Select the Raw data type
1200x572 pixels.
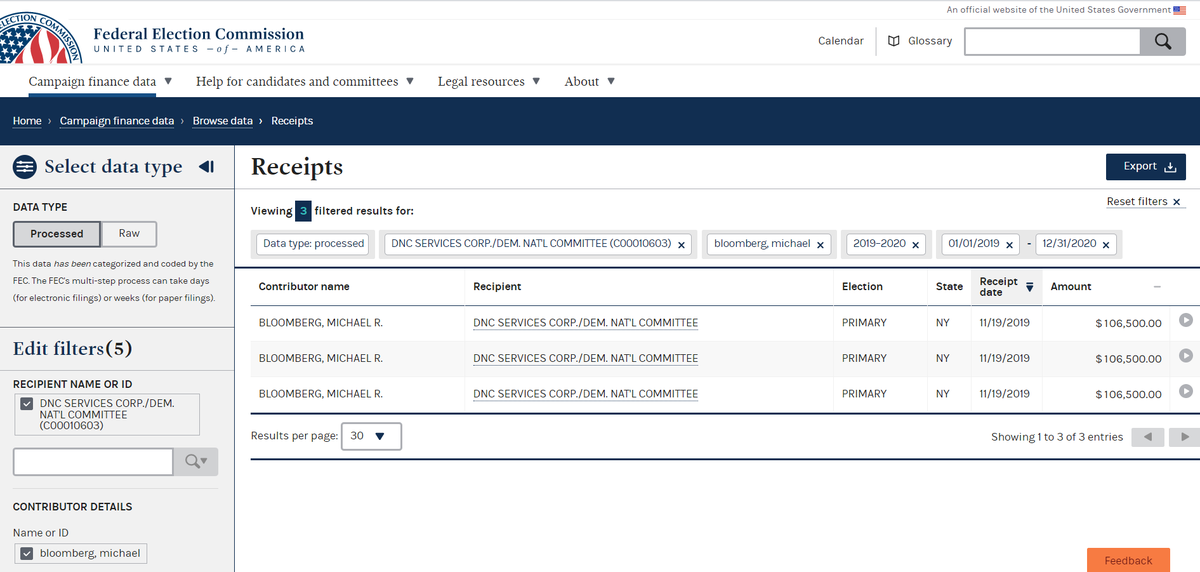pos(129,233)
